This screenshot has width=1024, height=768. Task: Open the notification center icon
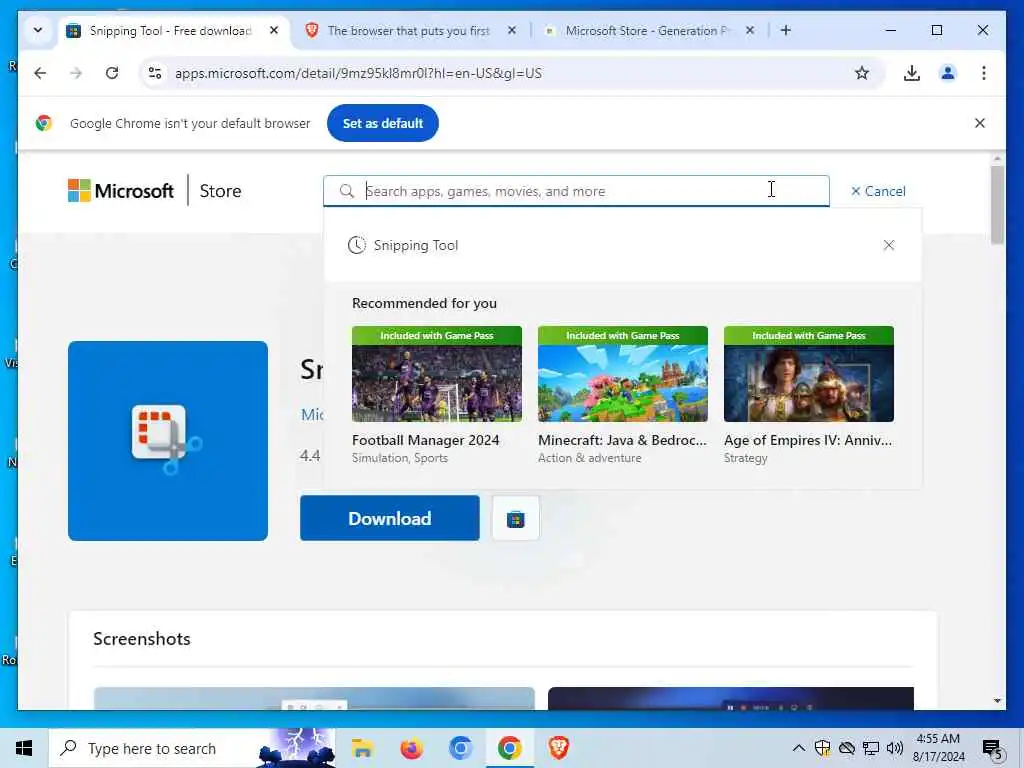993,750
